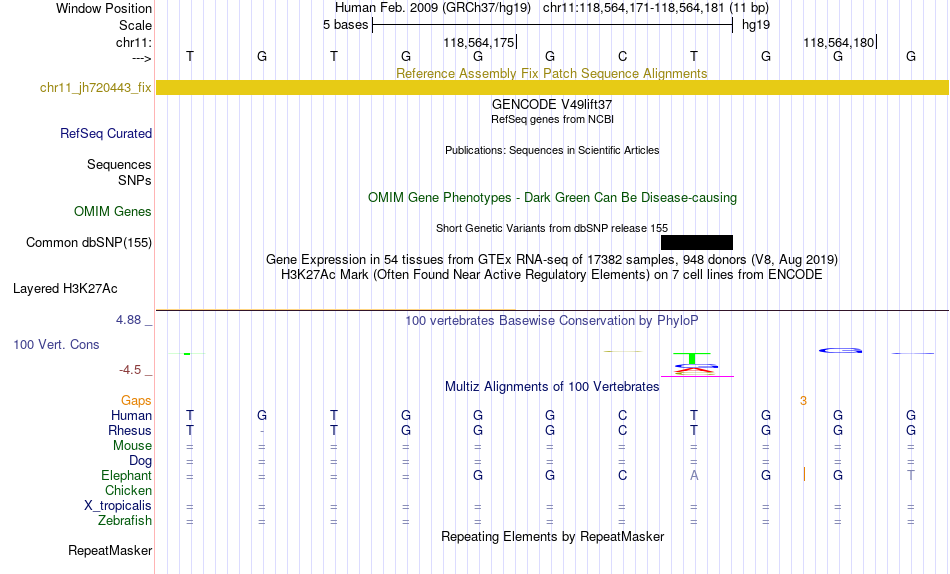Click the OMIM Gene Phenotypes title
This screenshot has width=950, height=574.
coord(552,198)
